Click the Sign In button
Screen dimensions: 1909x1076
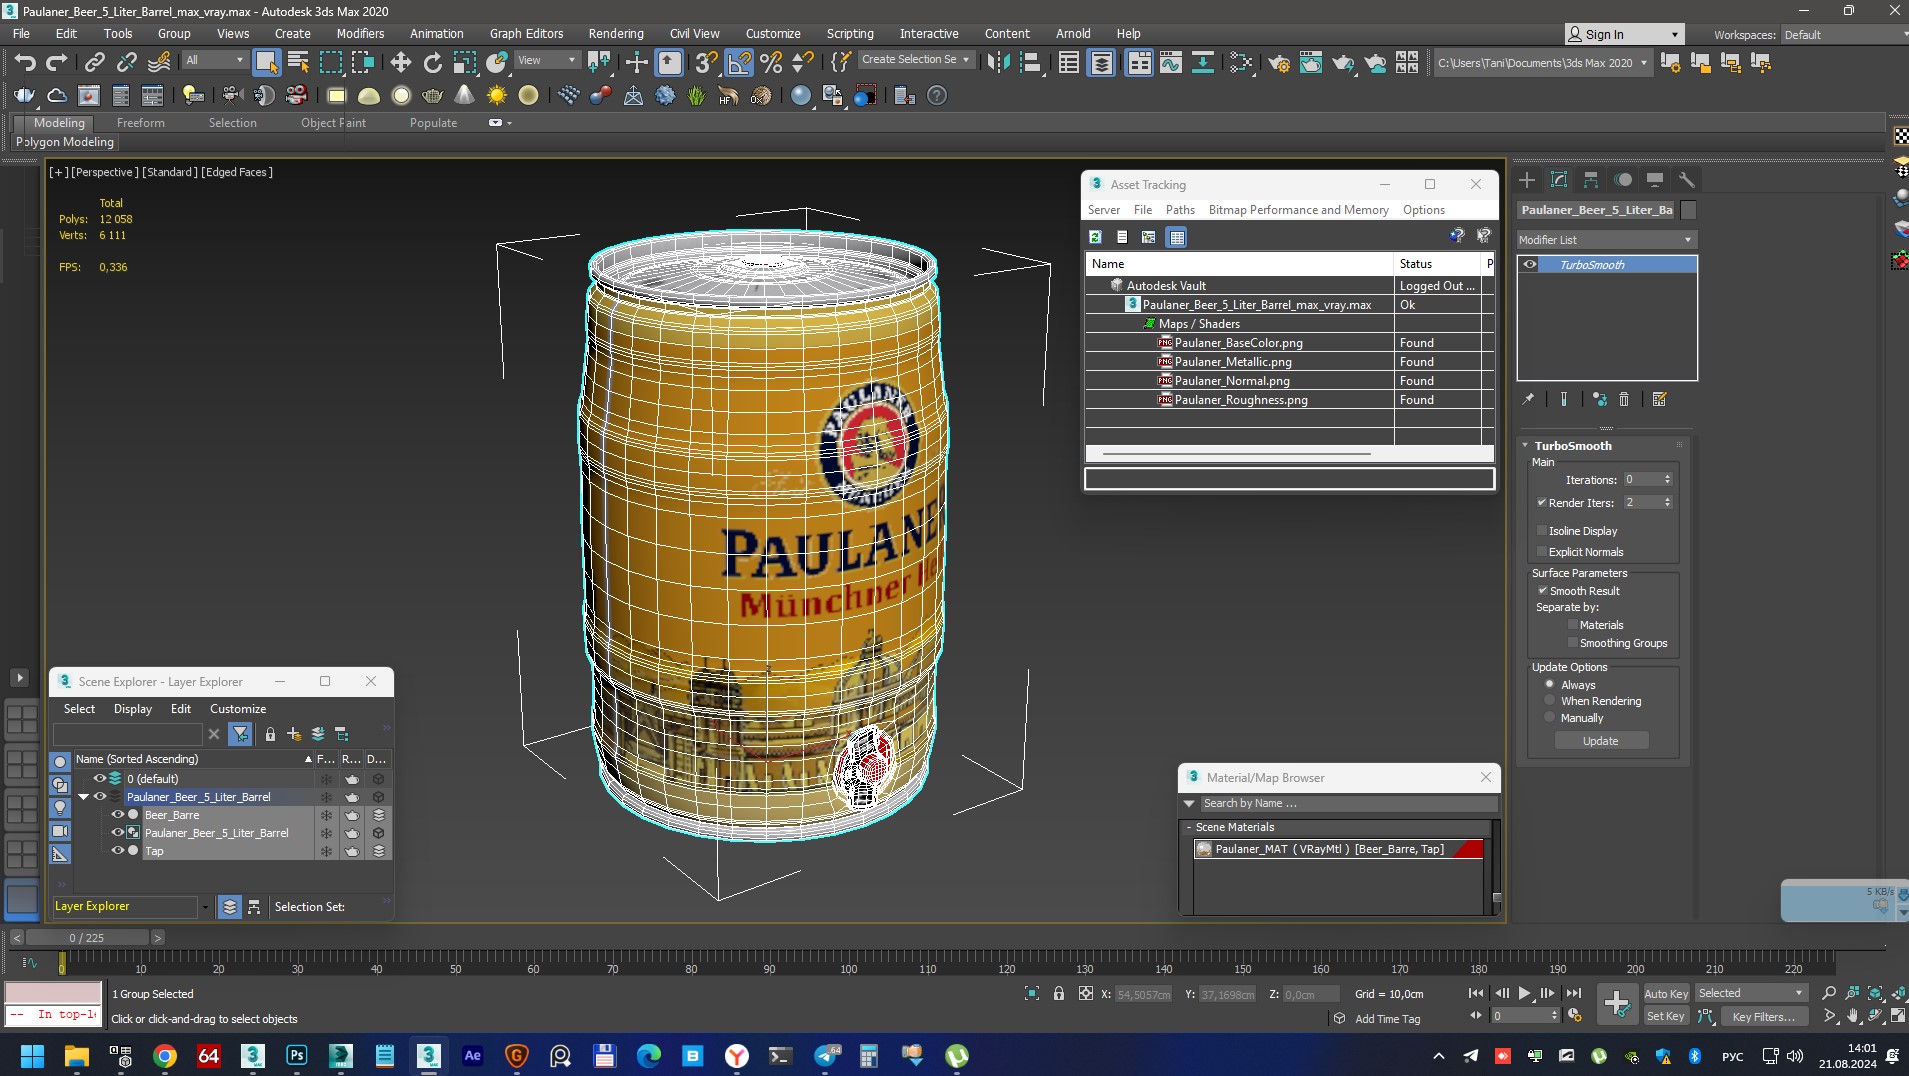coord(1624,34)
